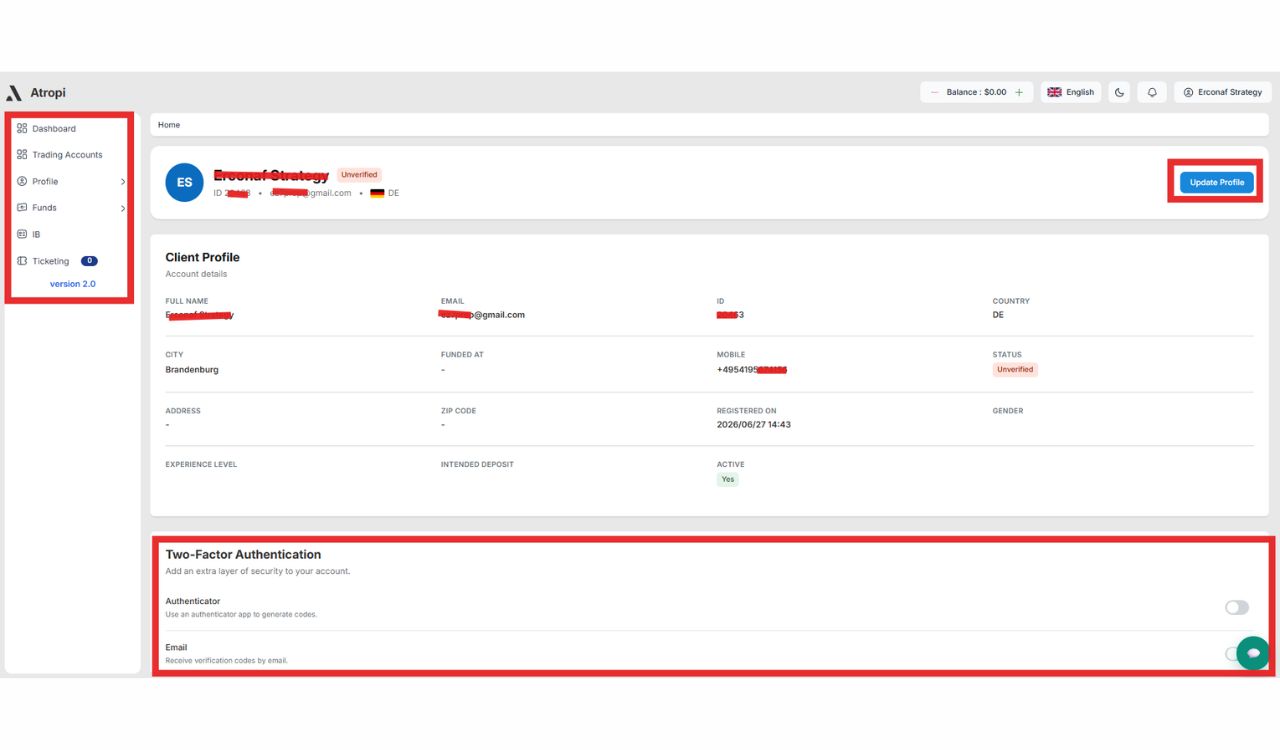The image size is (1280, 750).
Task: Expand the Funds submenu chevron
Action: click(122, 208)
